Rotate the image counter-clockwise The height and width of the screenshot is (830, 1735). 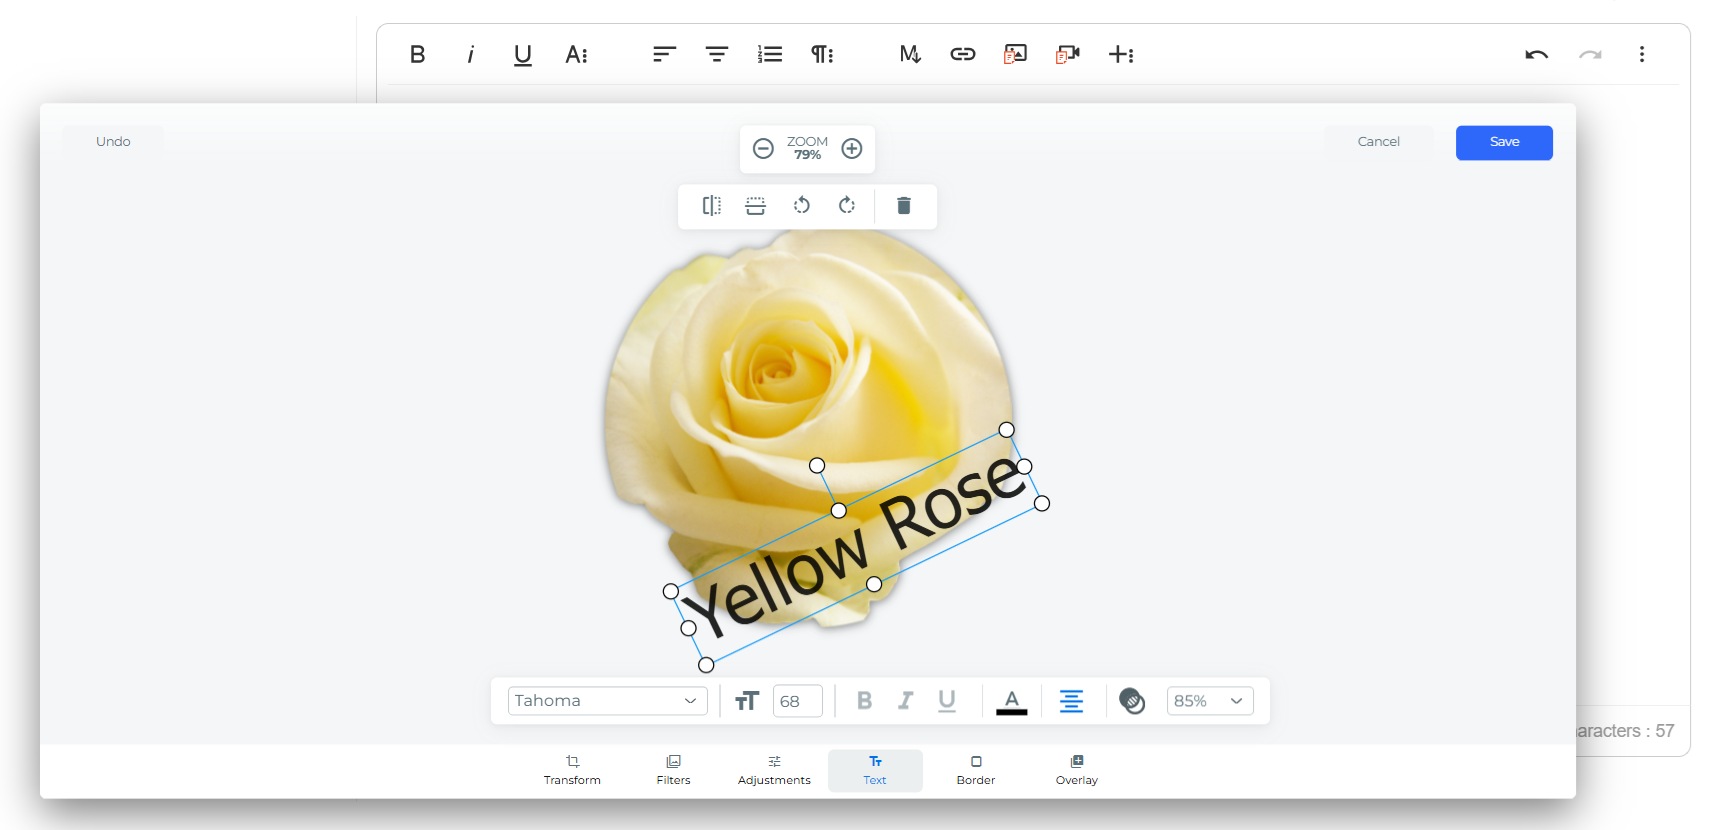(801, 206)
